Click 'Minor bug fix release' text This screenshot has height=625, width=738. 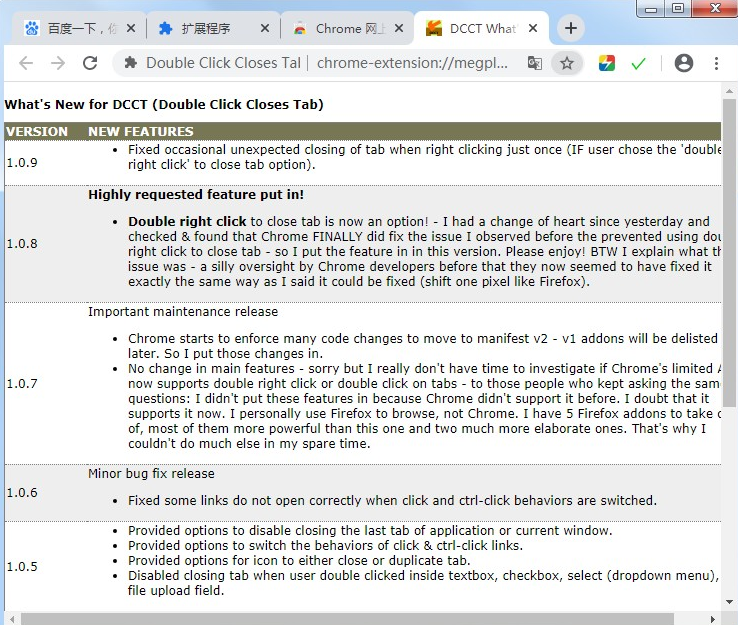[x=151, y=473]
